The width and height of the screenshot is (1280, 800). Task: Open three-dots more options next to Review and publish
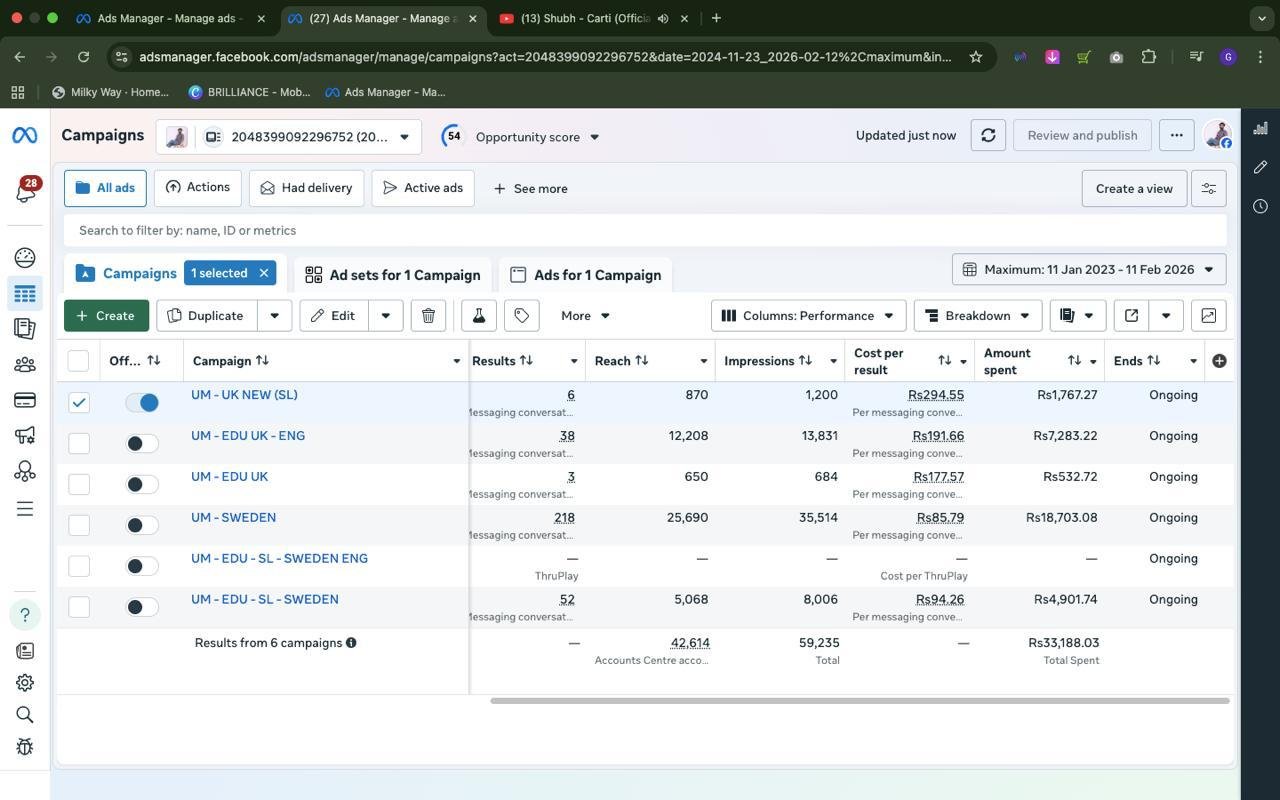(1176, 135)
